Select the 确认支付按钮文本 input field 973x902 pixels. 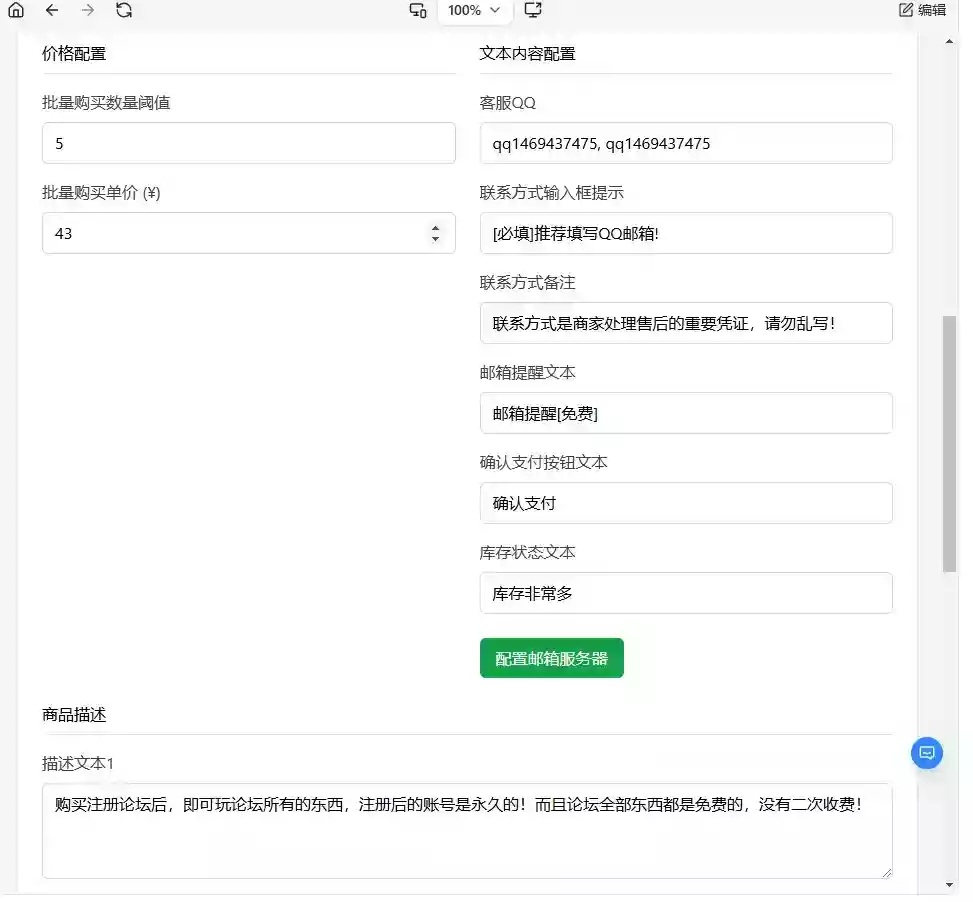point(685,503)
